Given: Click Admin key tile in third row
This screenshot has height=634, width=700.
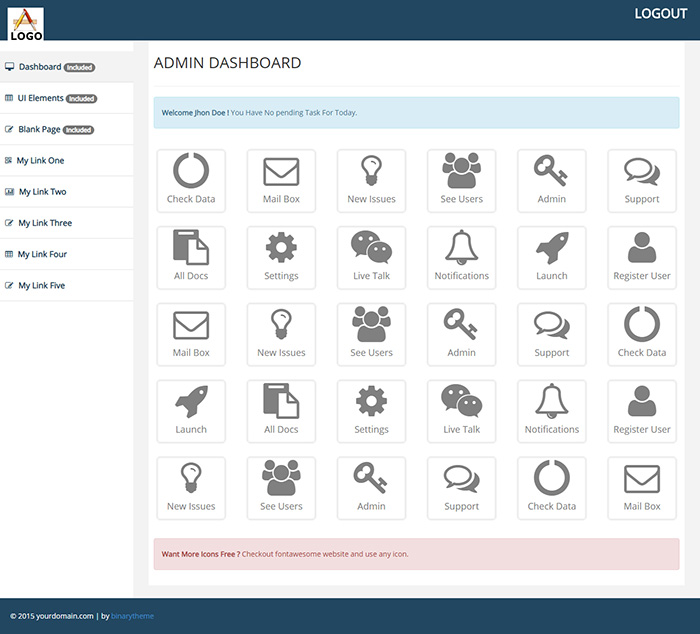Looking at the screenshot, I should pyautogui.click(x=462, y=334).
